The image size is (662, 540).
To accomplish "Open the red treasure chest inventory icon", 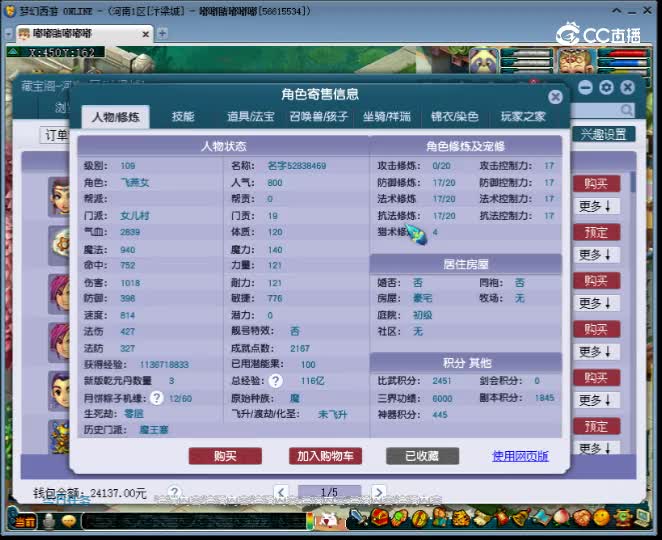I will 380,517.
